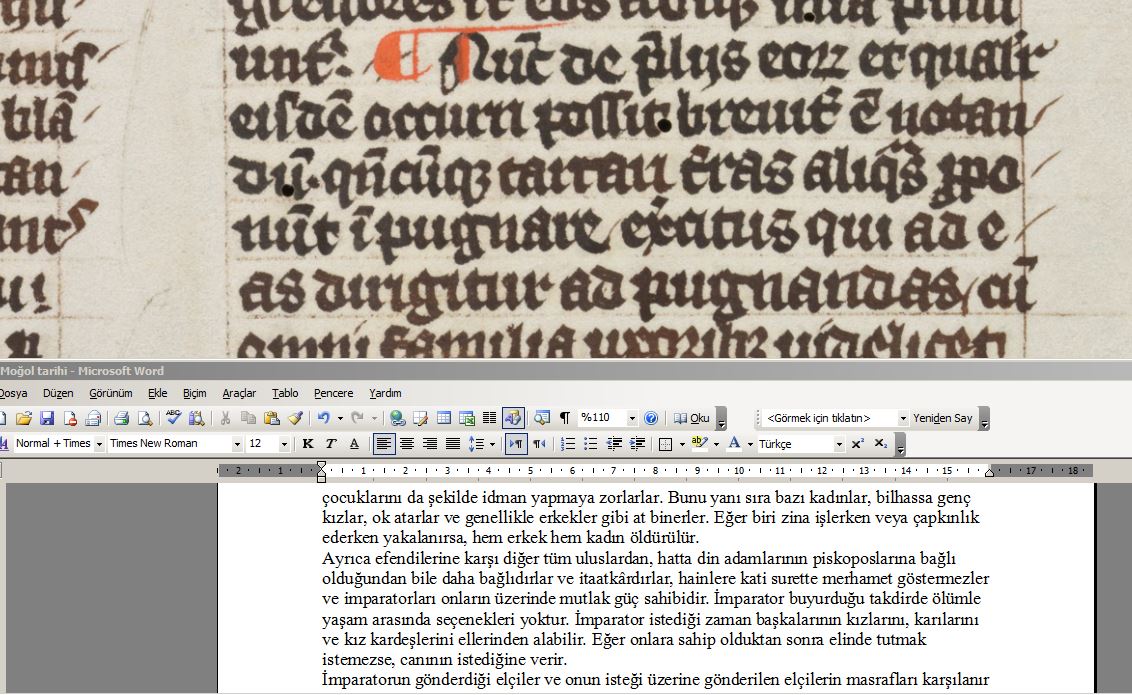Open the Columns layout icon
Screen dimensions: 1132x695
tap(489, 418)
